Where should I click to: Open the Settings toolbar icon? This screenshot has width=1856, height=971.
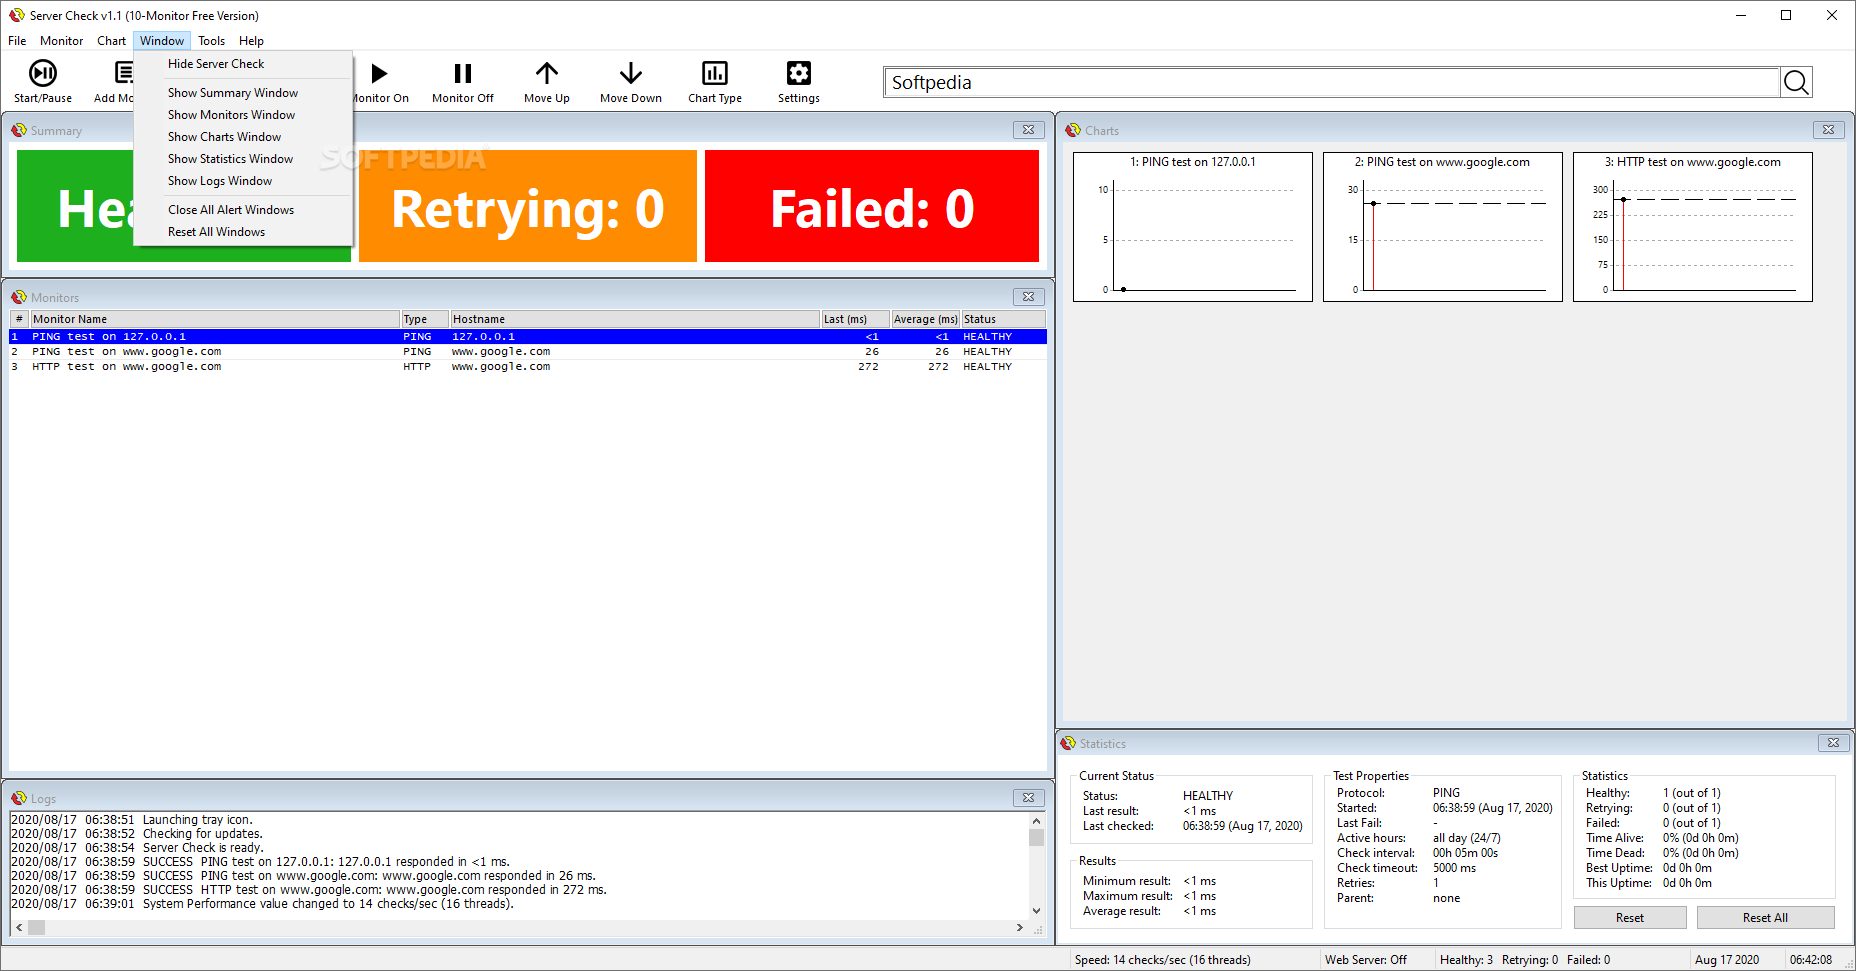coord(799,73)
